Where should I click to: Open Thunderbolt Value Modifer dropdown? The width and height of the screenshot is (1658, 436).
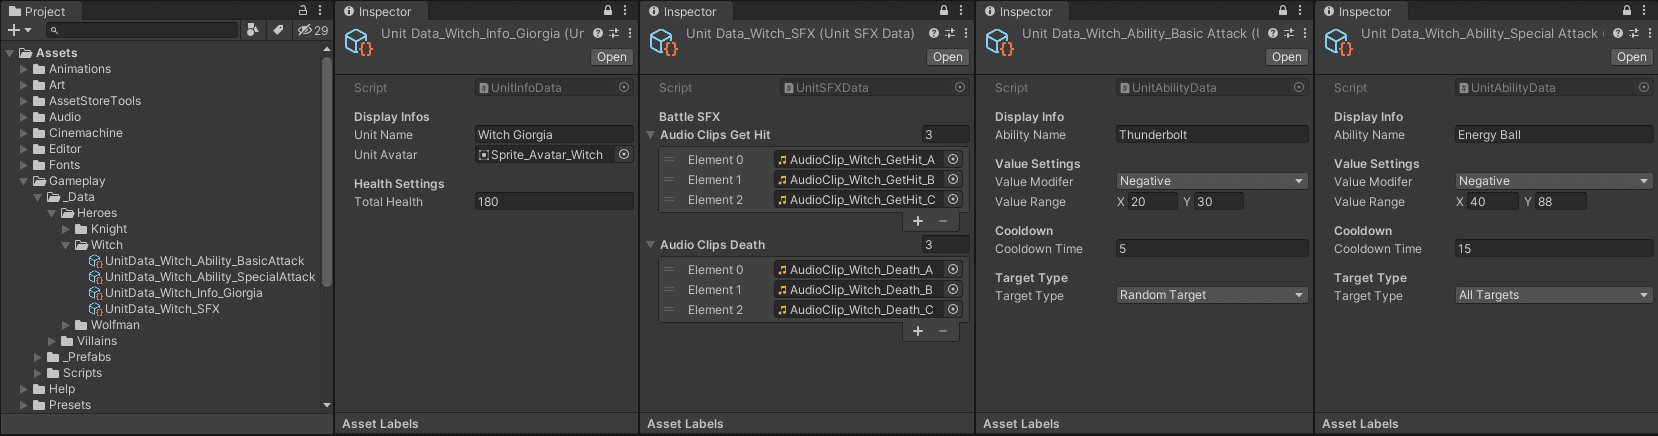(1212, 181)
